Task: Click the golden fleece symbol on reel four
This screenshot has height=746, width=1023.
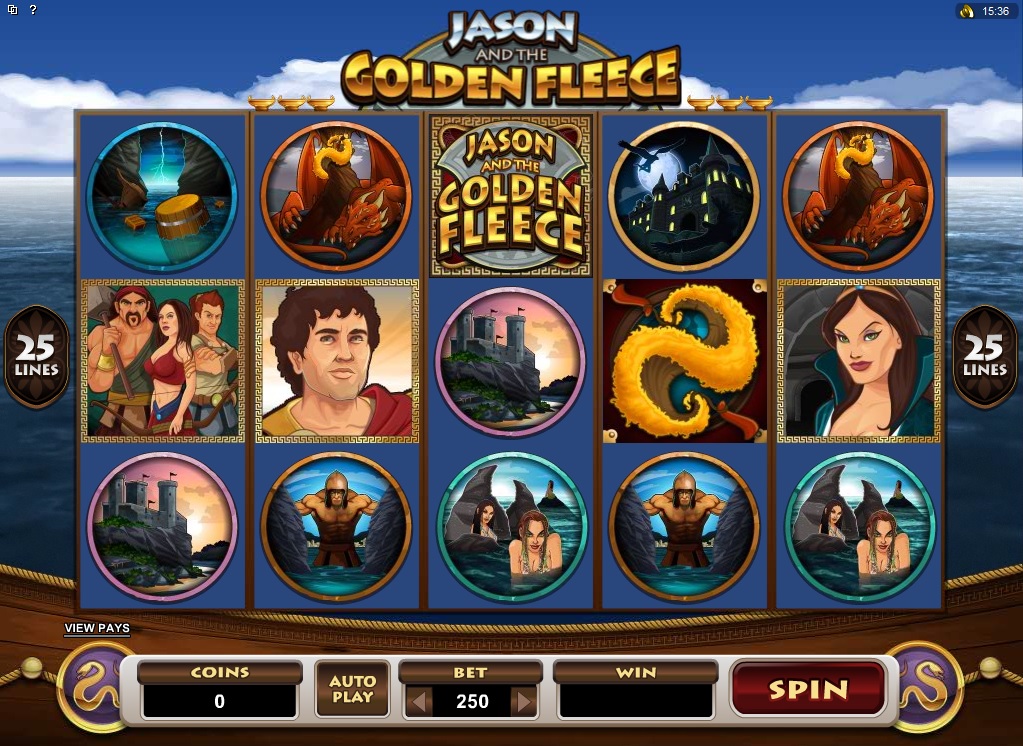Action: point(684,361)
